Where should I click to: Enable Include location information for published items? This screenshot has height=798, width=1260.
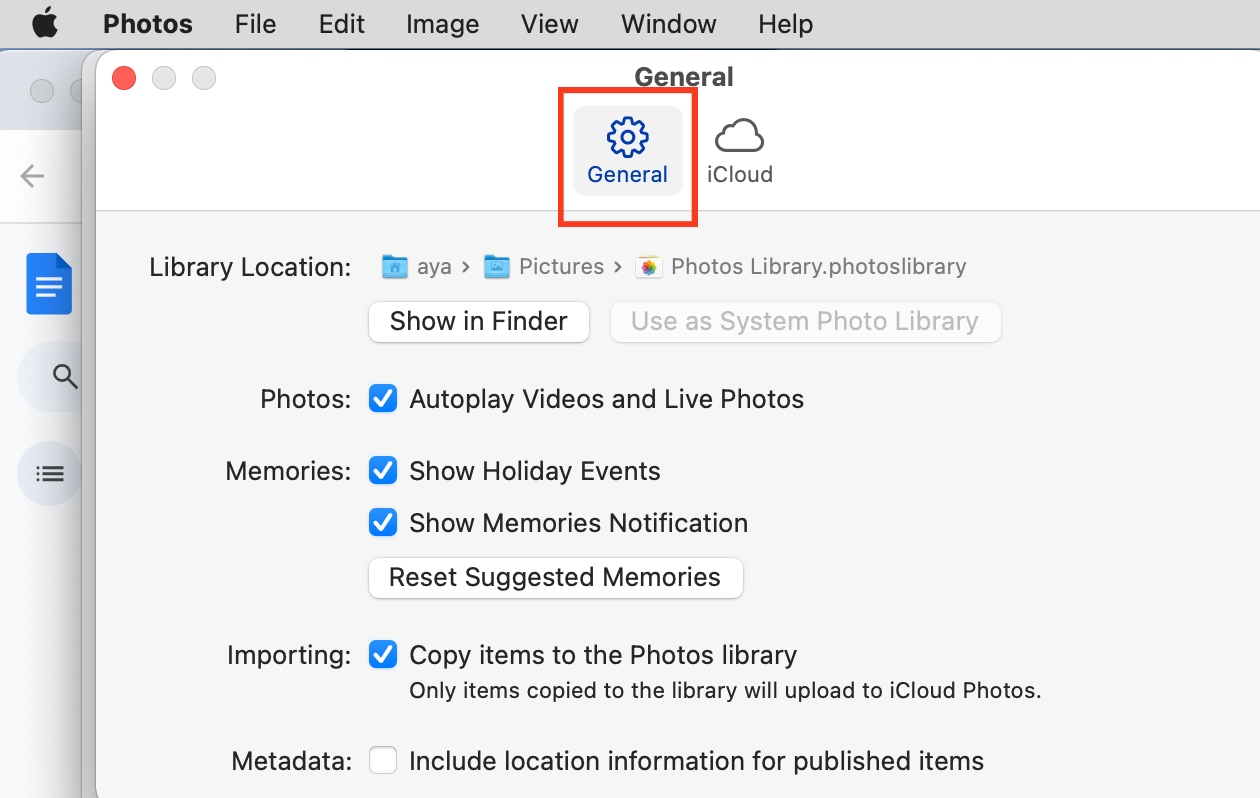tap(383, 760)
